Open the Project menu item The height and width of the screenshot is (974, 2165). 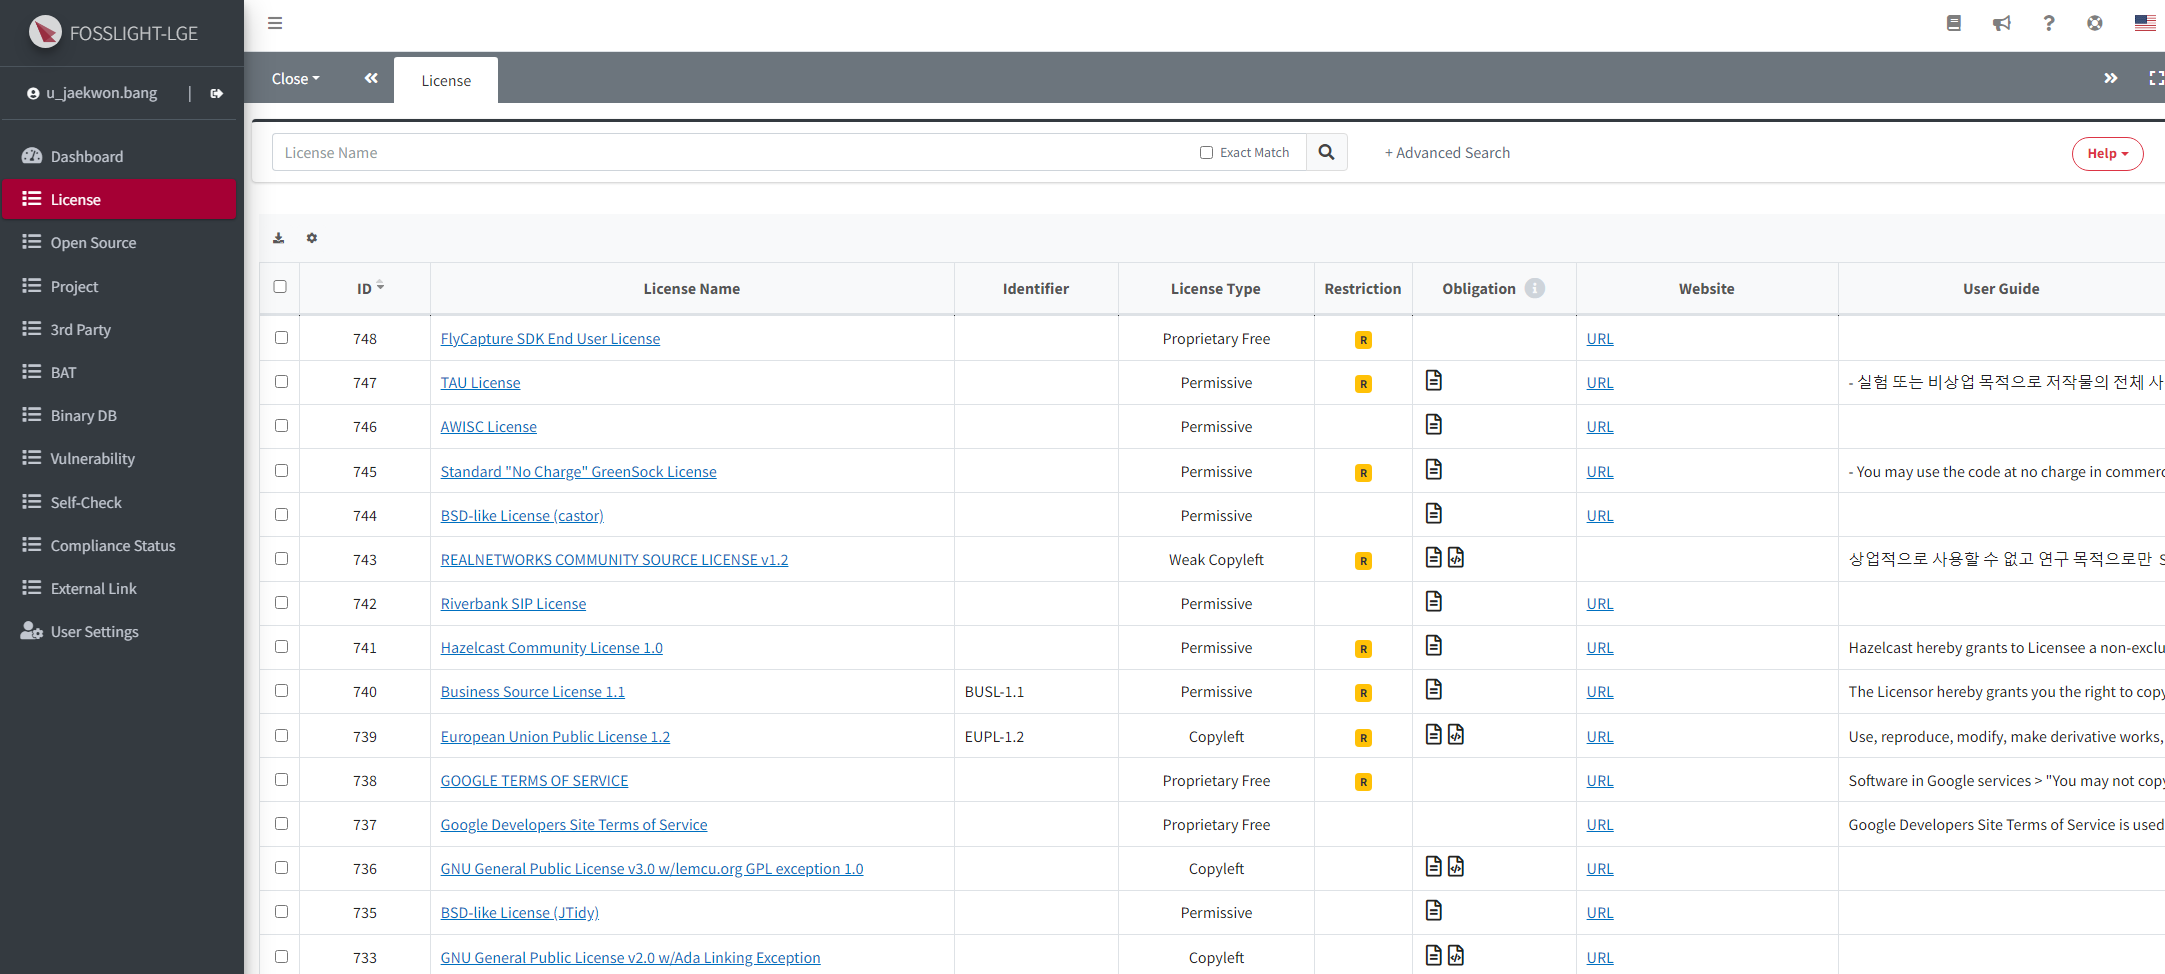click(118, 286)
